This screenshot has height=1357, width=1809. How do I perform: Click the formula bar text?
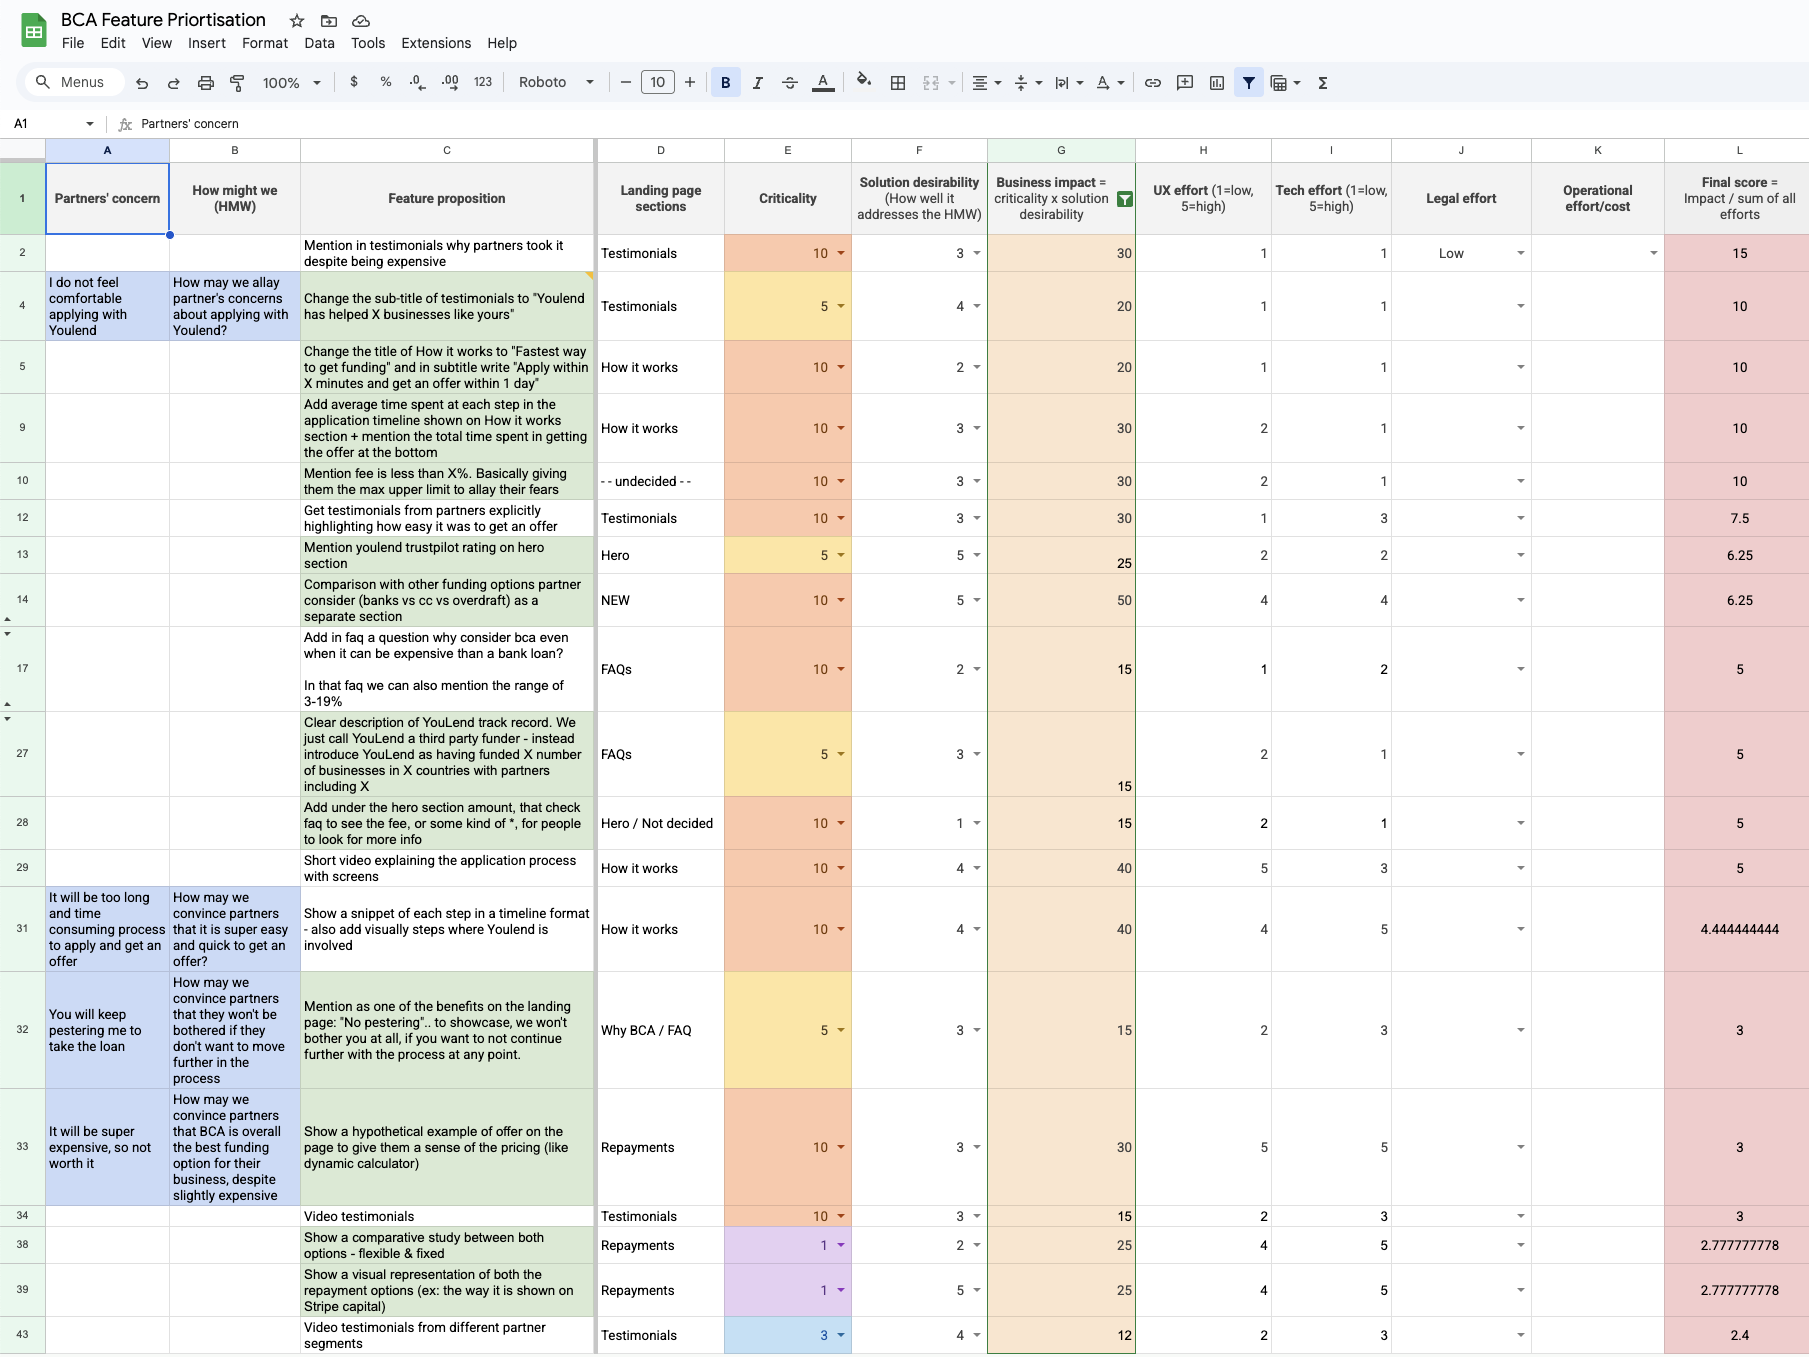(x=190, y=123)
